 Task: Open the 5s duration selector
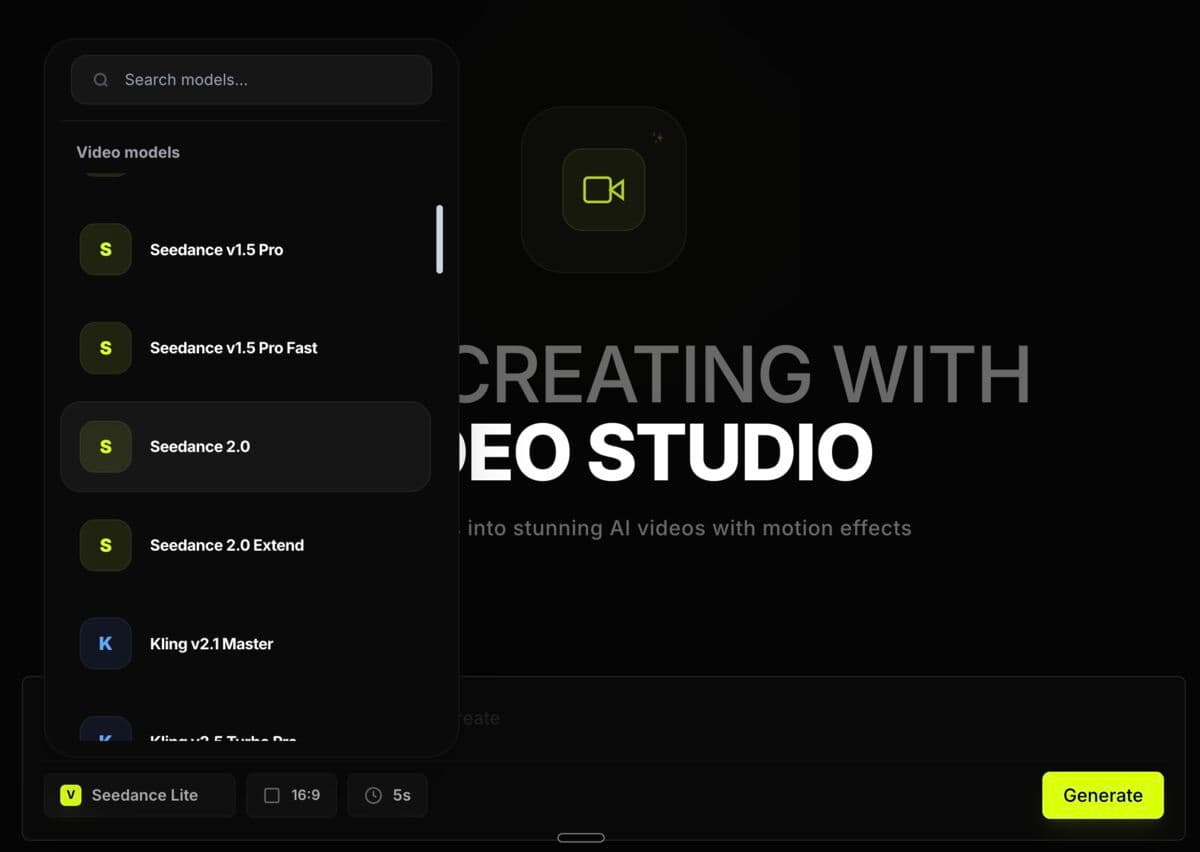pos(388,795)
